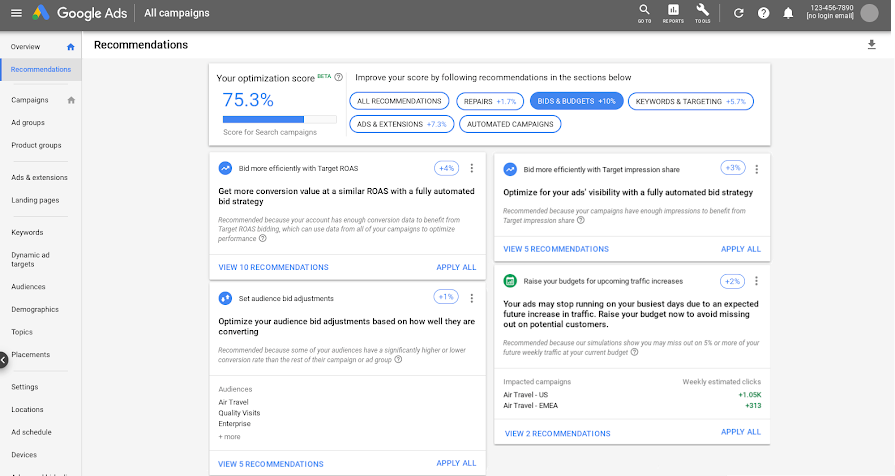The image size is (895, 476).
Task: Open the help question mark icon
Action: tap(764, 13)
